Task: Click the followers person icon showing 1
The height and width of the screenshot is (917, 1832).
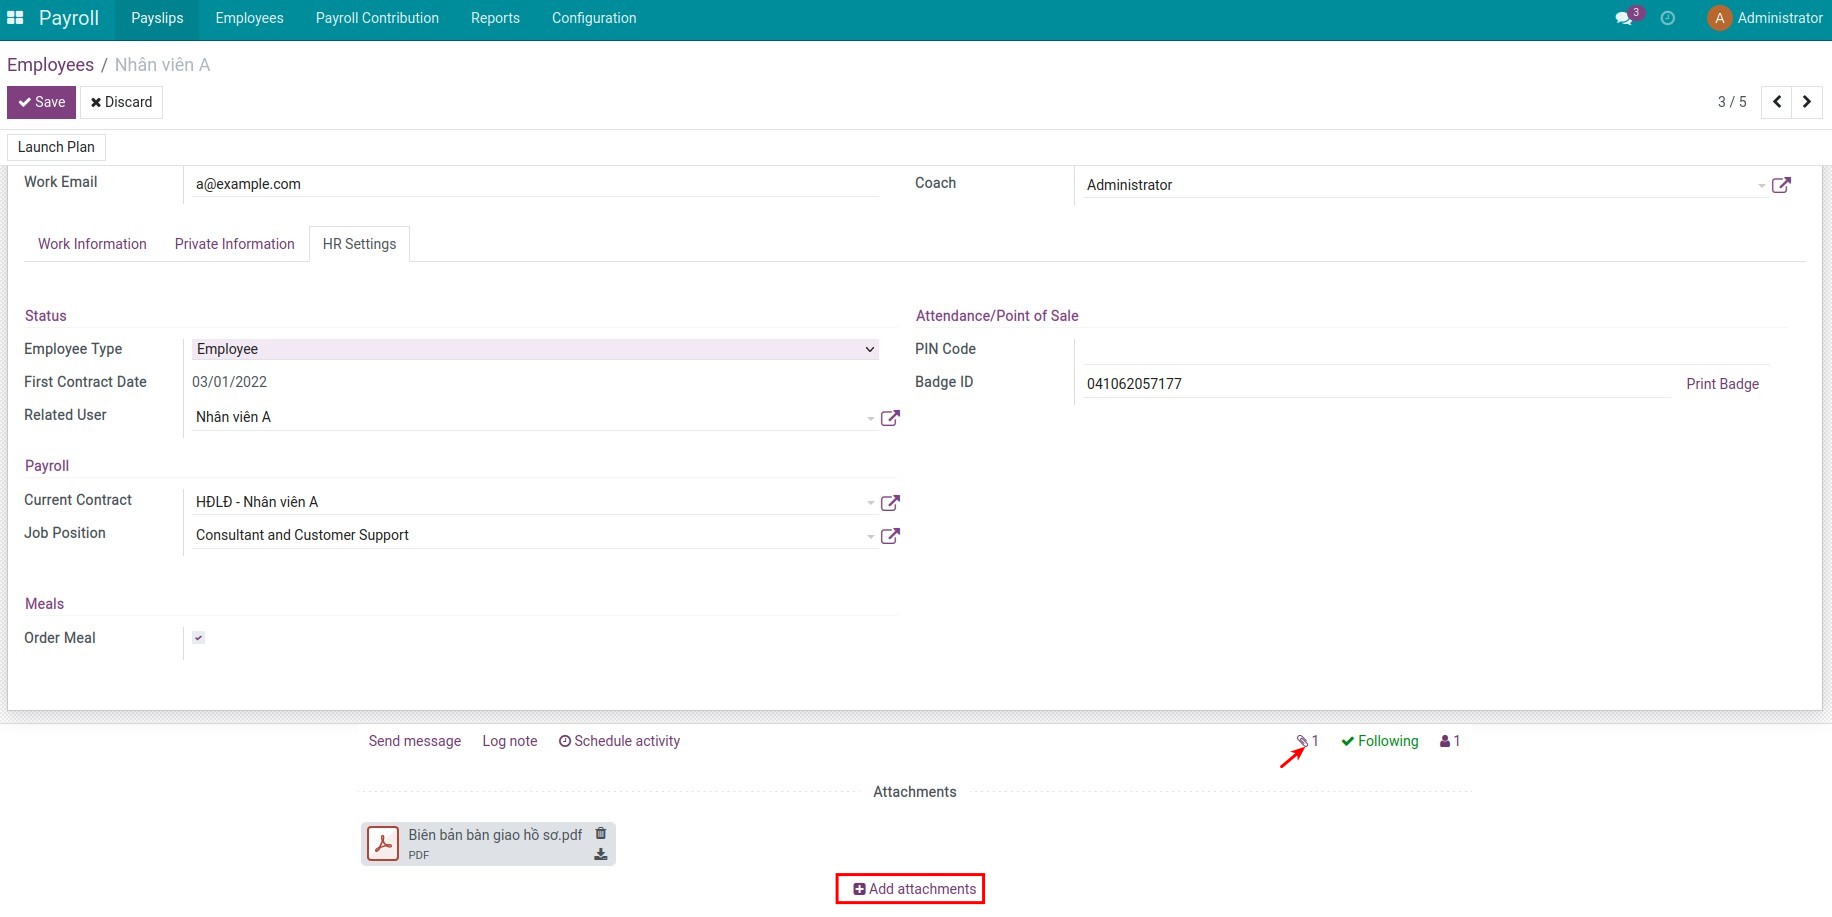Action: 1445,741
